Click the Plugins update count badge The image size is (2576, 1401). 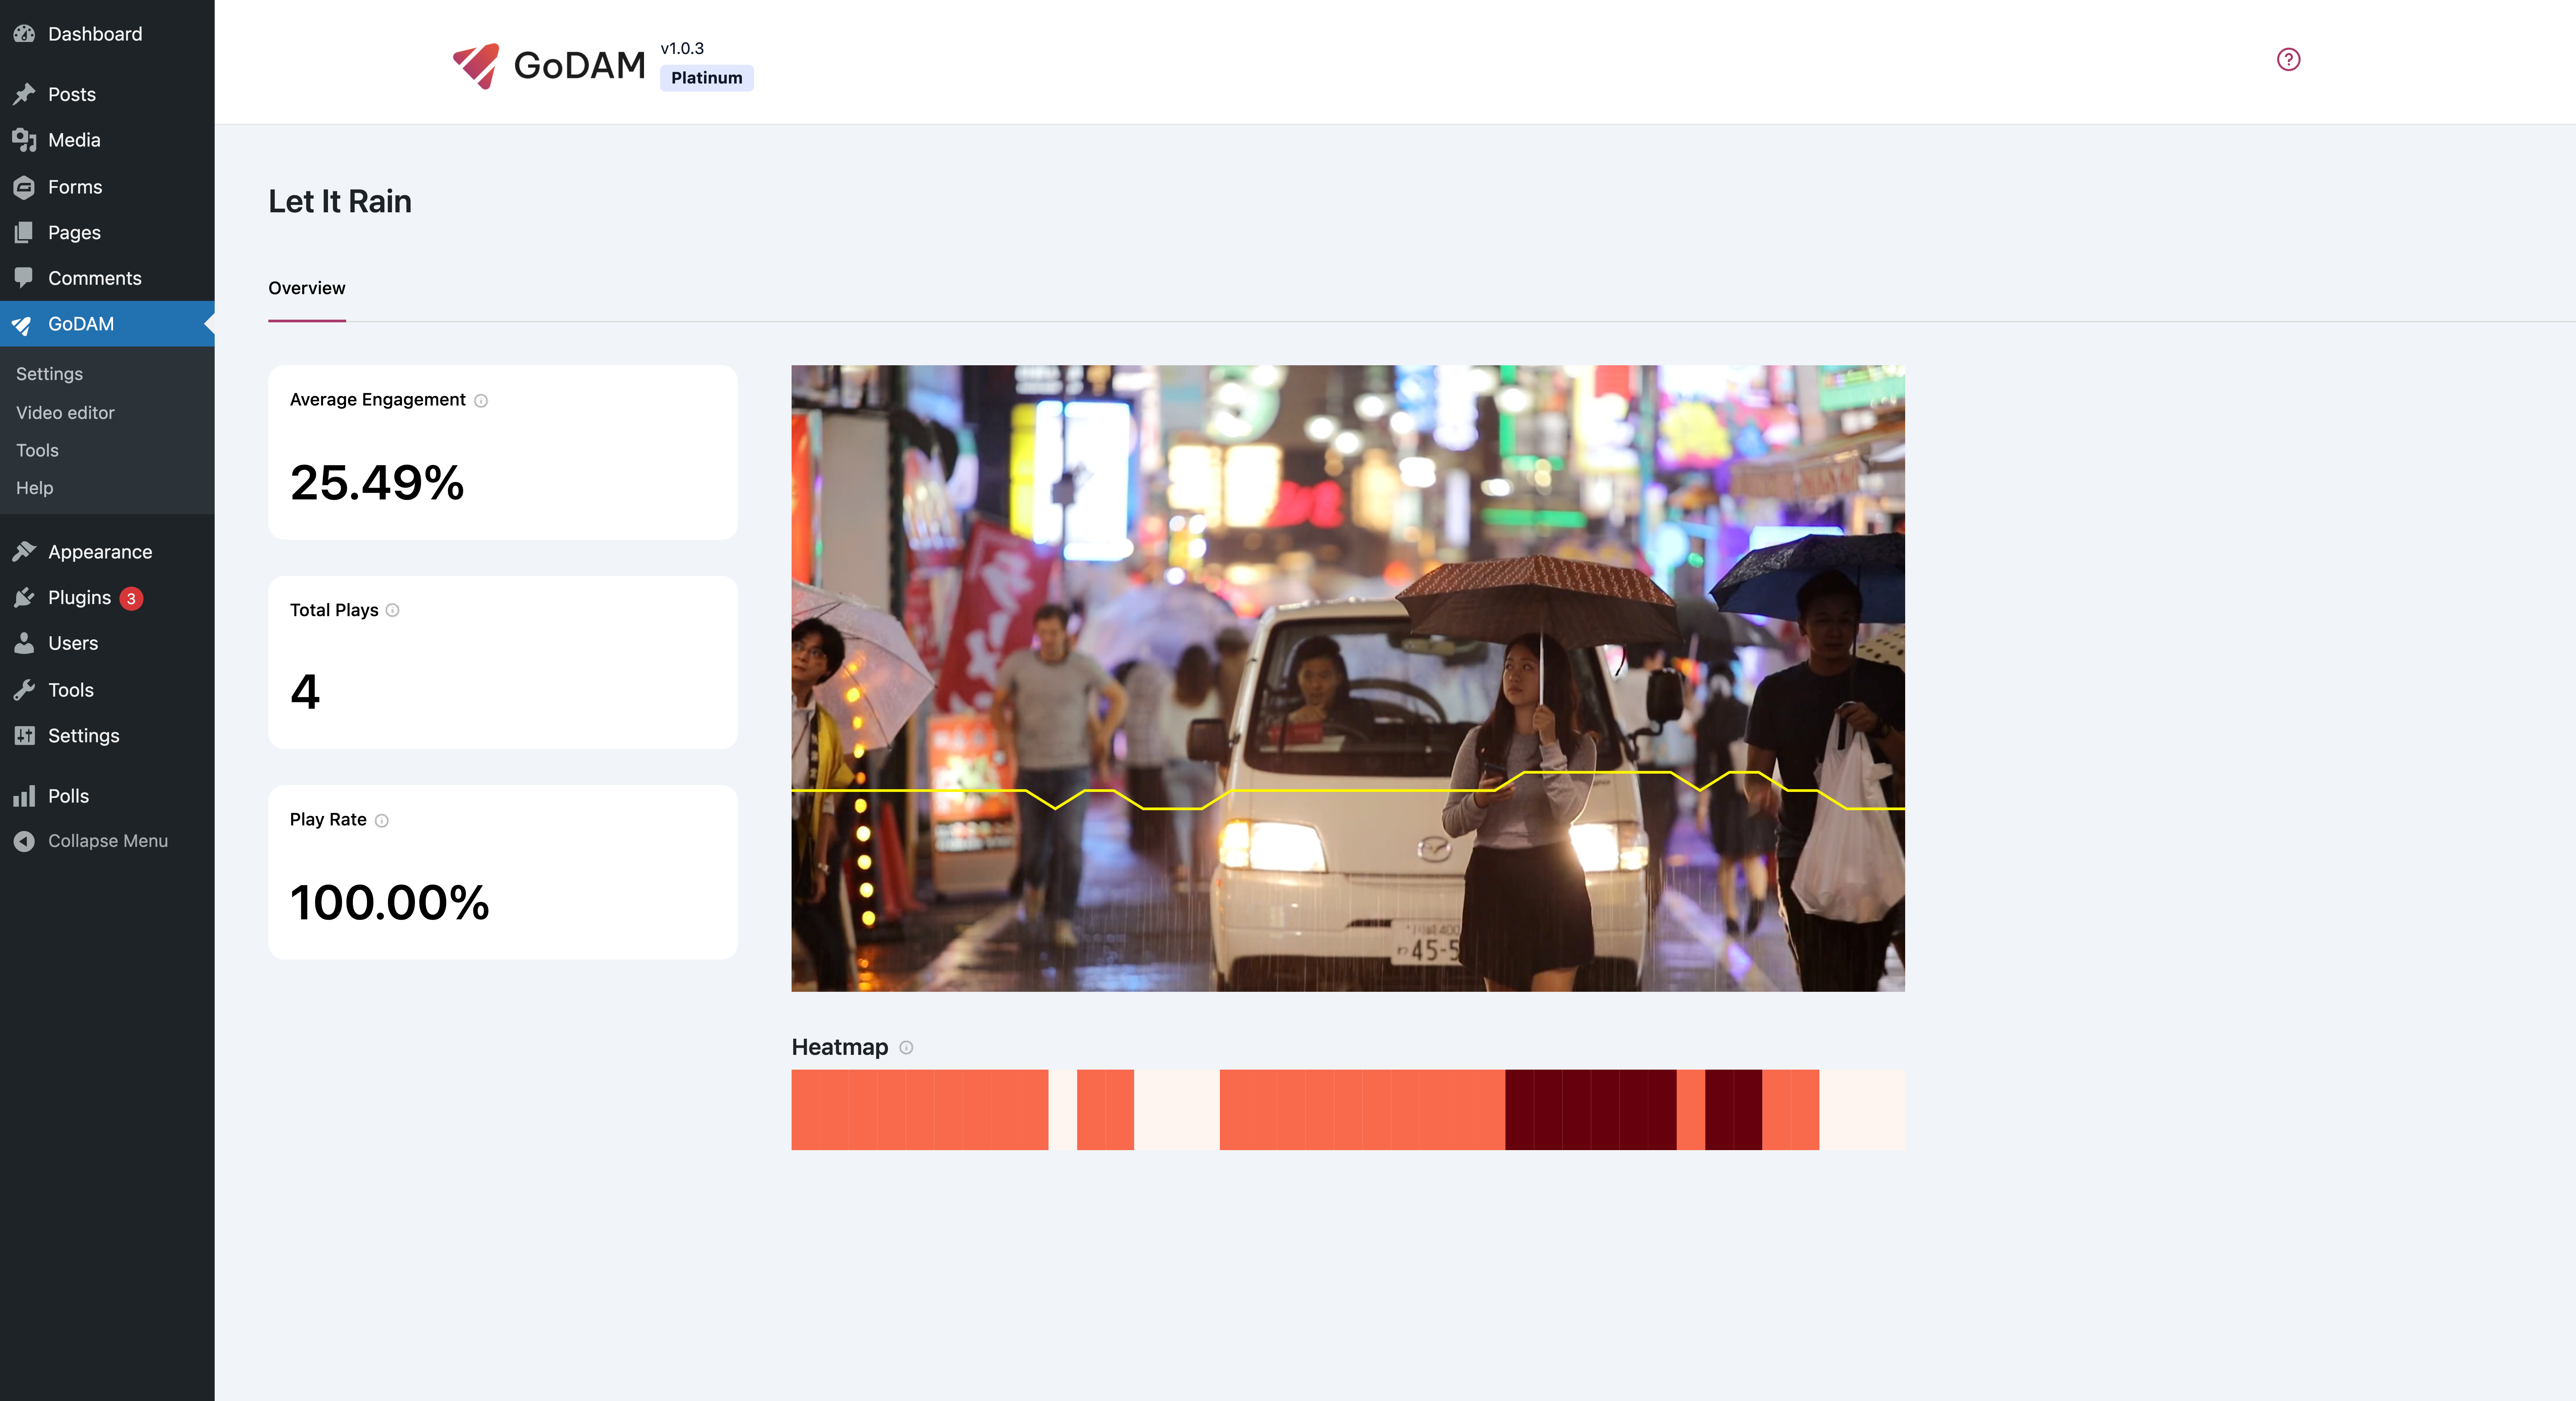(x=131, y=599)
